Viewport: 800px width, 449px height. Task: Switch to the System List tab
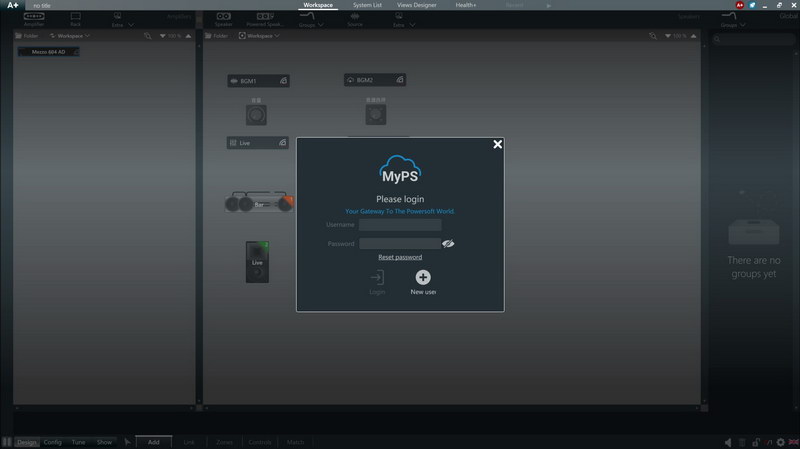point(367,5)
